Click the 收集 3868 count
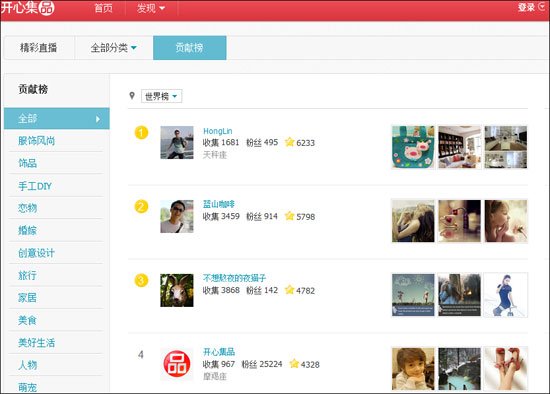This screenshot has width=550, height=394. point(221,291)
